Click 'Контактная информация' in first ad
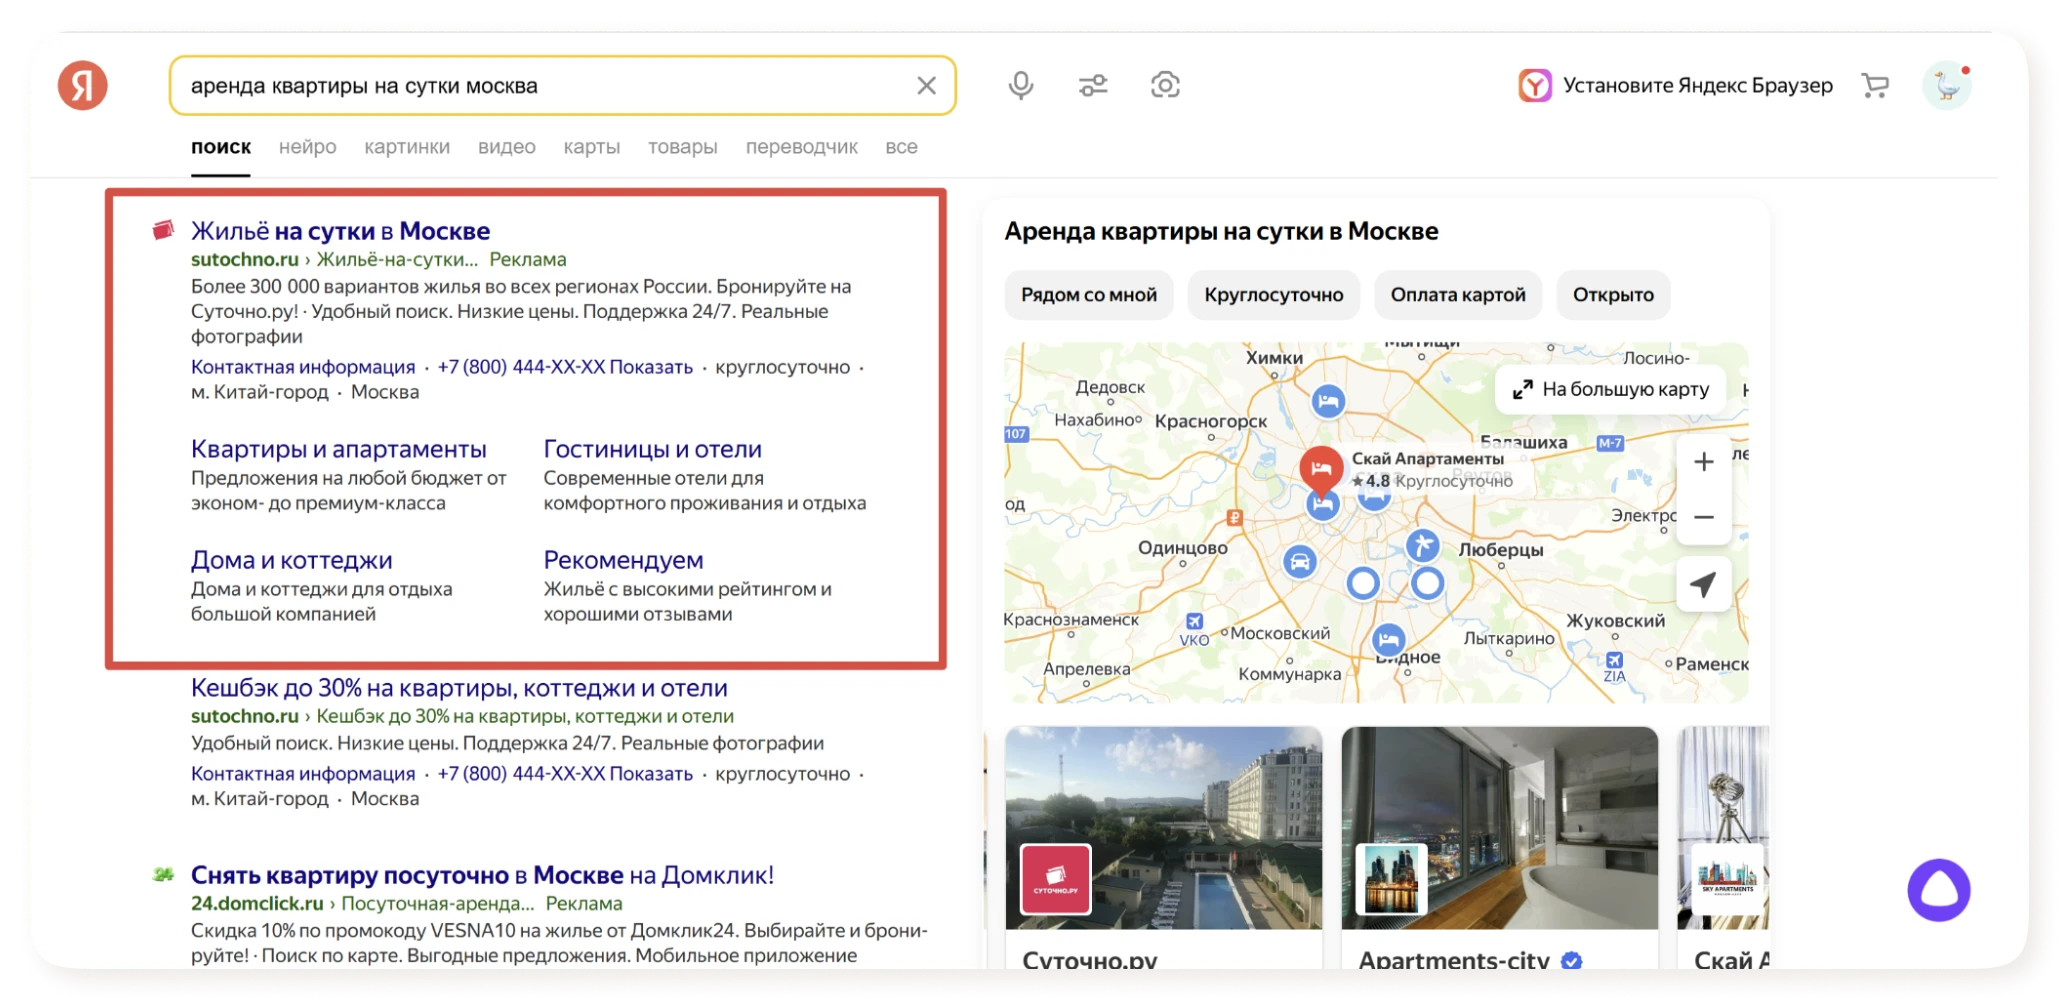Image resolution: width=2059 pixels, height=999 pixels. [303, 367]
